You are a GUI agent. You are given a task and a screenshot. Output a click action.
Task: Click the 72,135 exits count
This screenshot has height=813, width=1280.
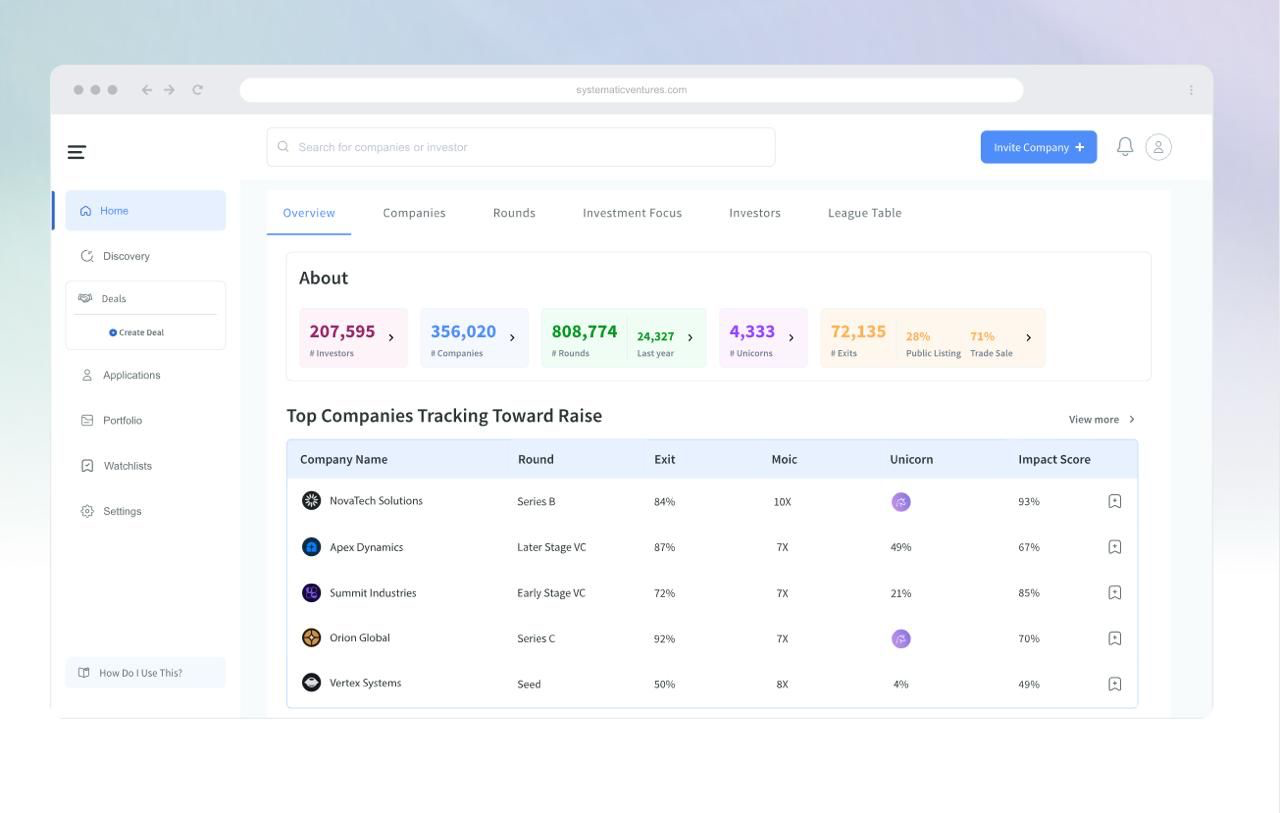(x=858, y=332)
